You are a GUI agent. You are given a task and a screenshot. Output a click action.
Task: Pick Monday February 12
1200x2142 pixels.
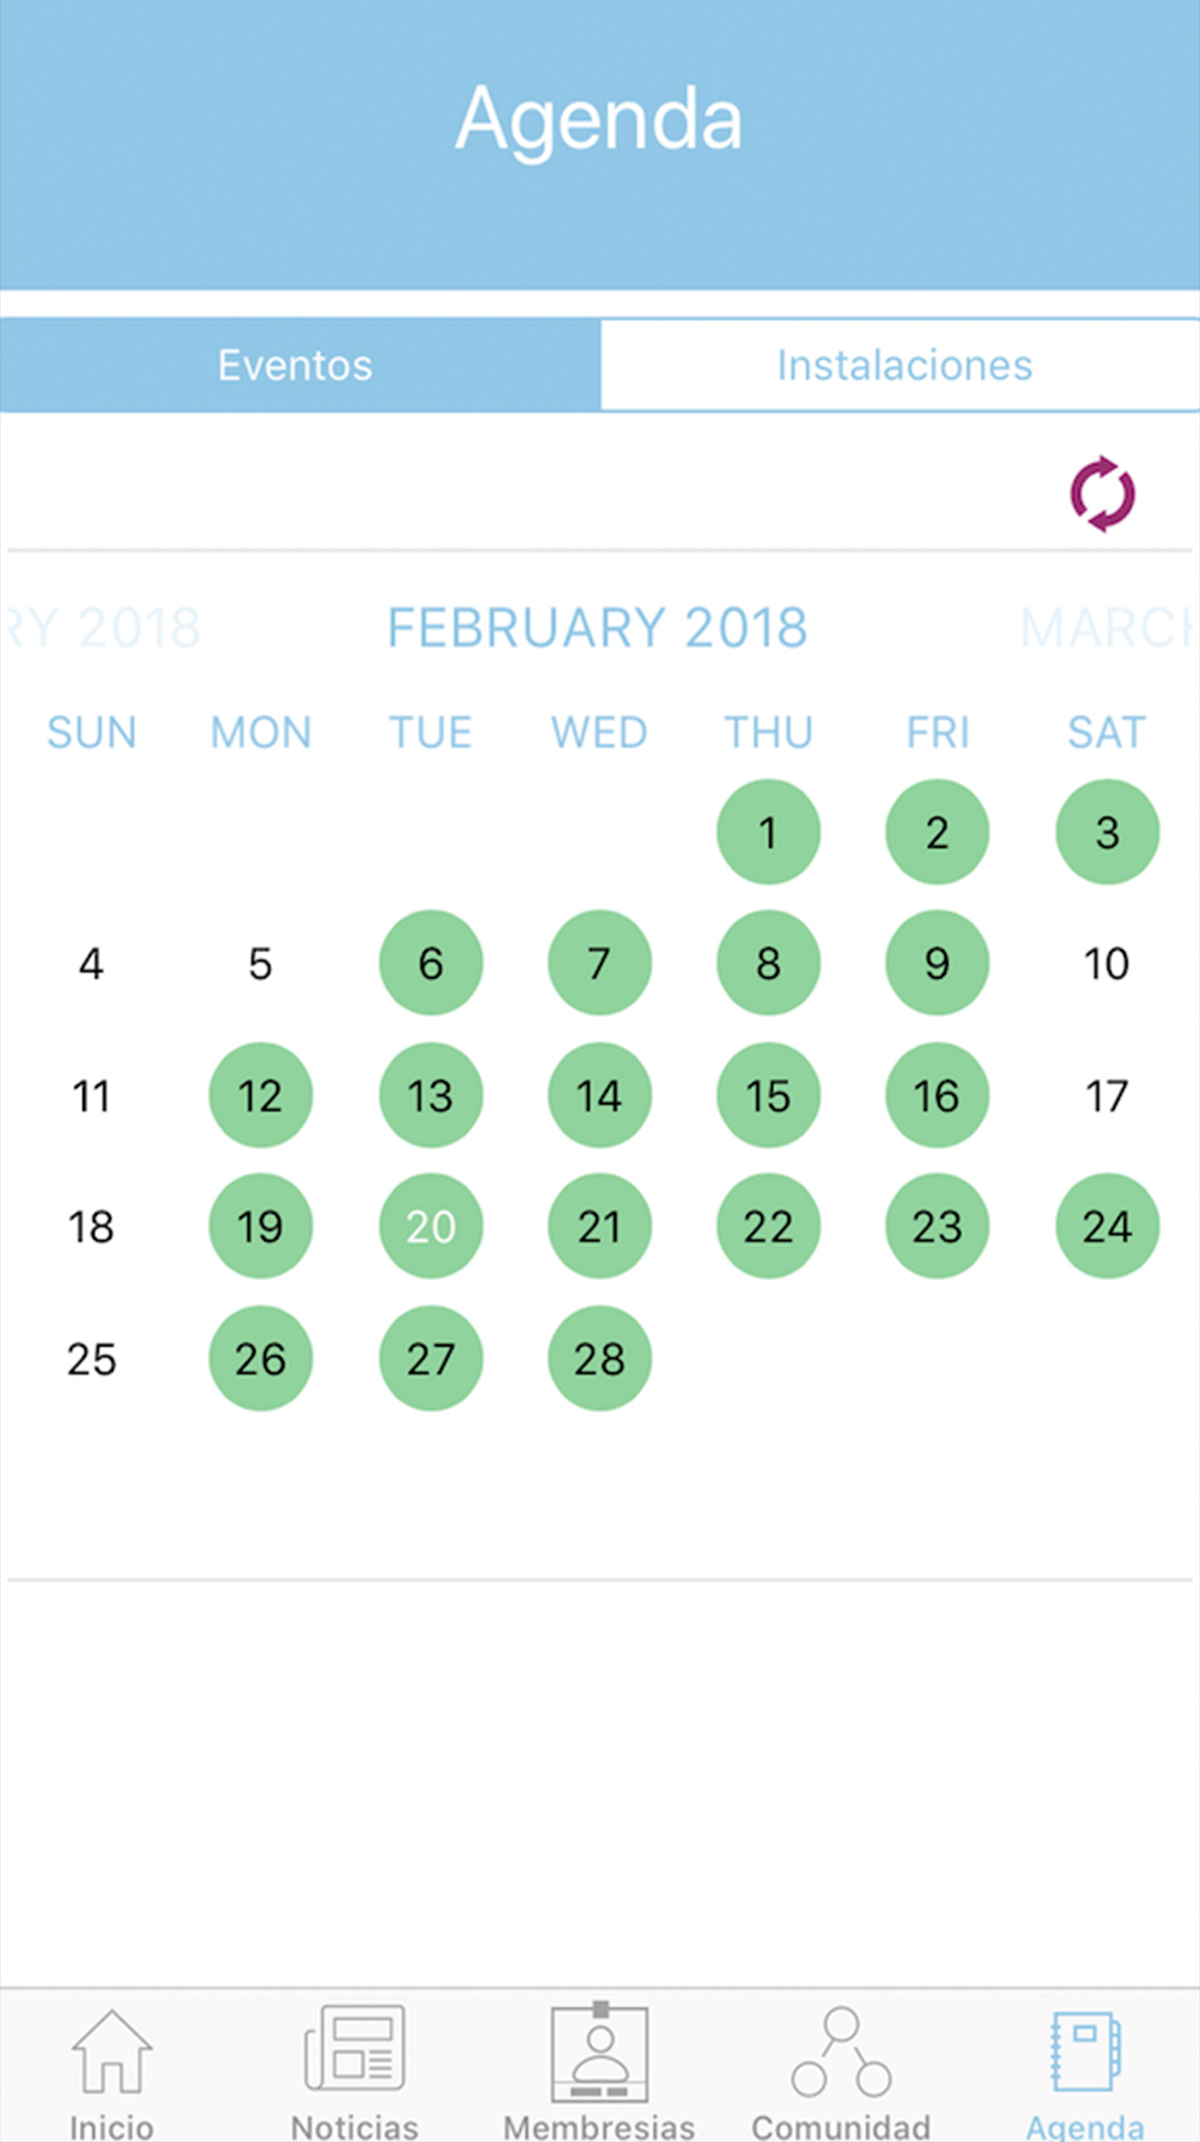pos(260,1096)
